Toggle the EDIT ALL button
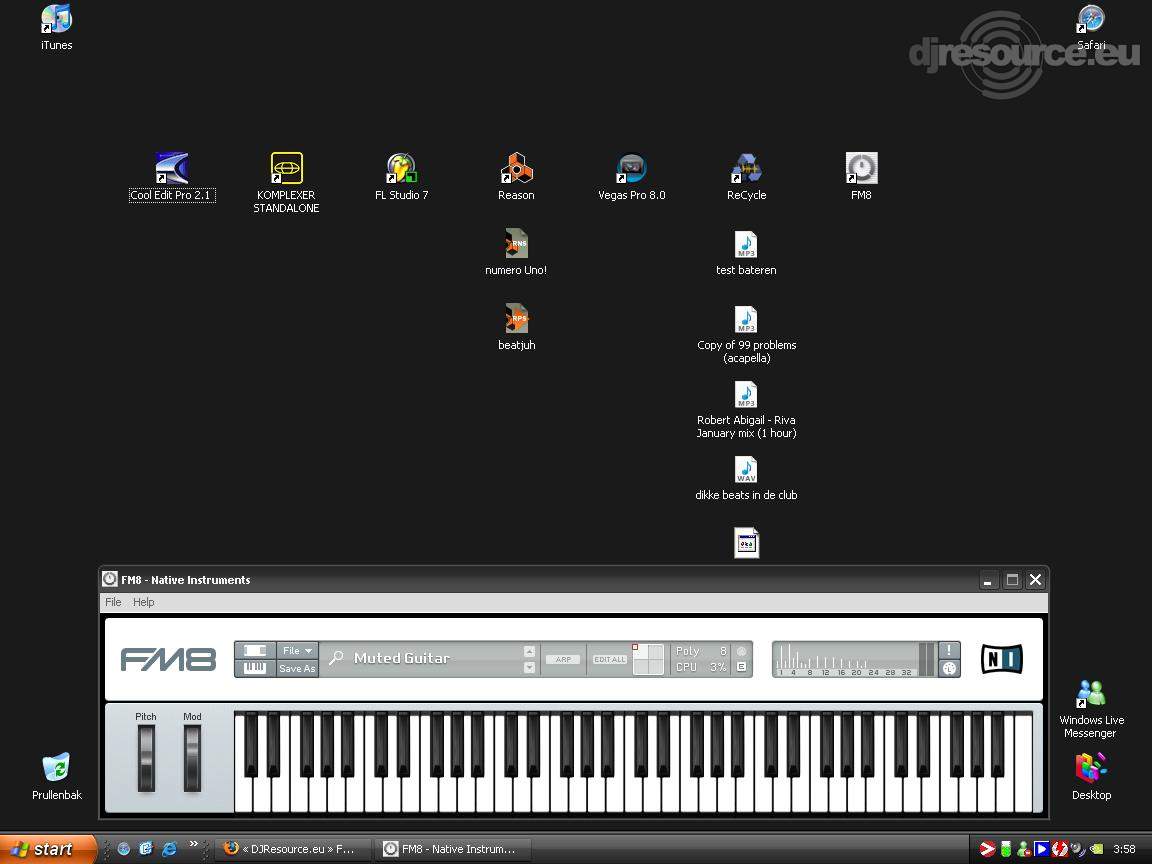 coord(610,659)
